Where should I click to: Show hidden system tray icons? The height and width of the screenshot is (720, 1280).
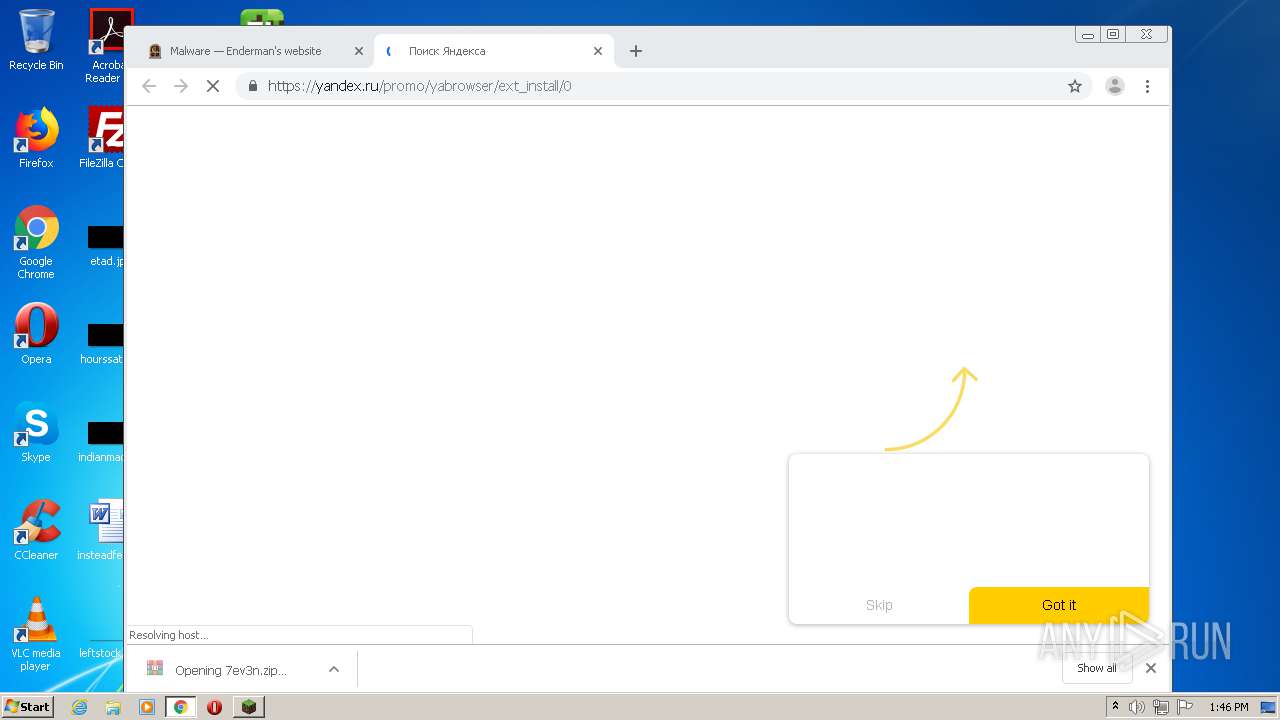tap(1115, 707)
